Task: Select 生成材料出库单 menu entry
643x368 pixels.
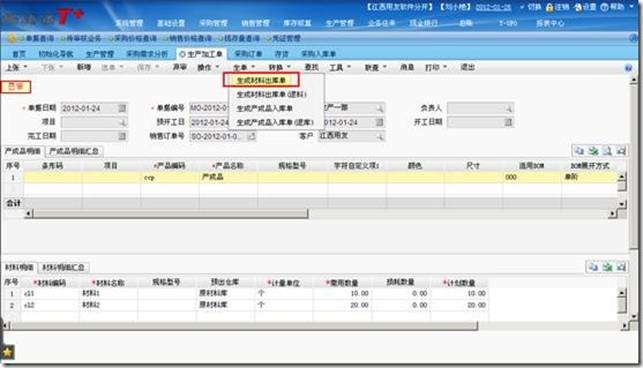Action: (x=261, y=80)
